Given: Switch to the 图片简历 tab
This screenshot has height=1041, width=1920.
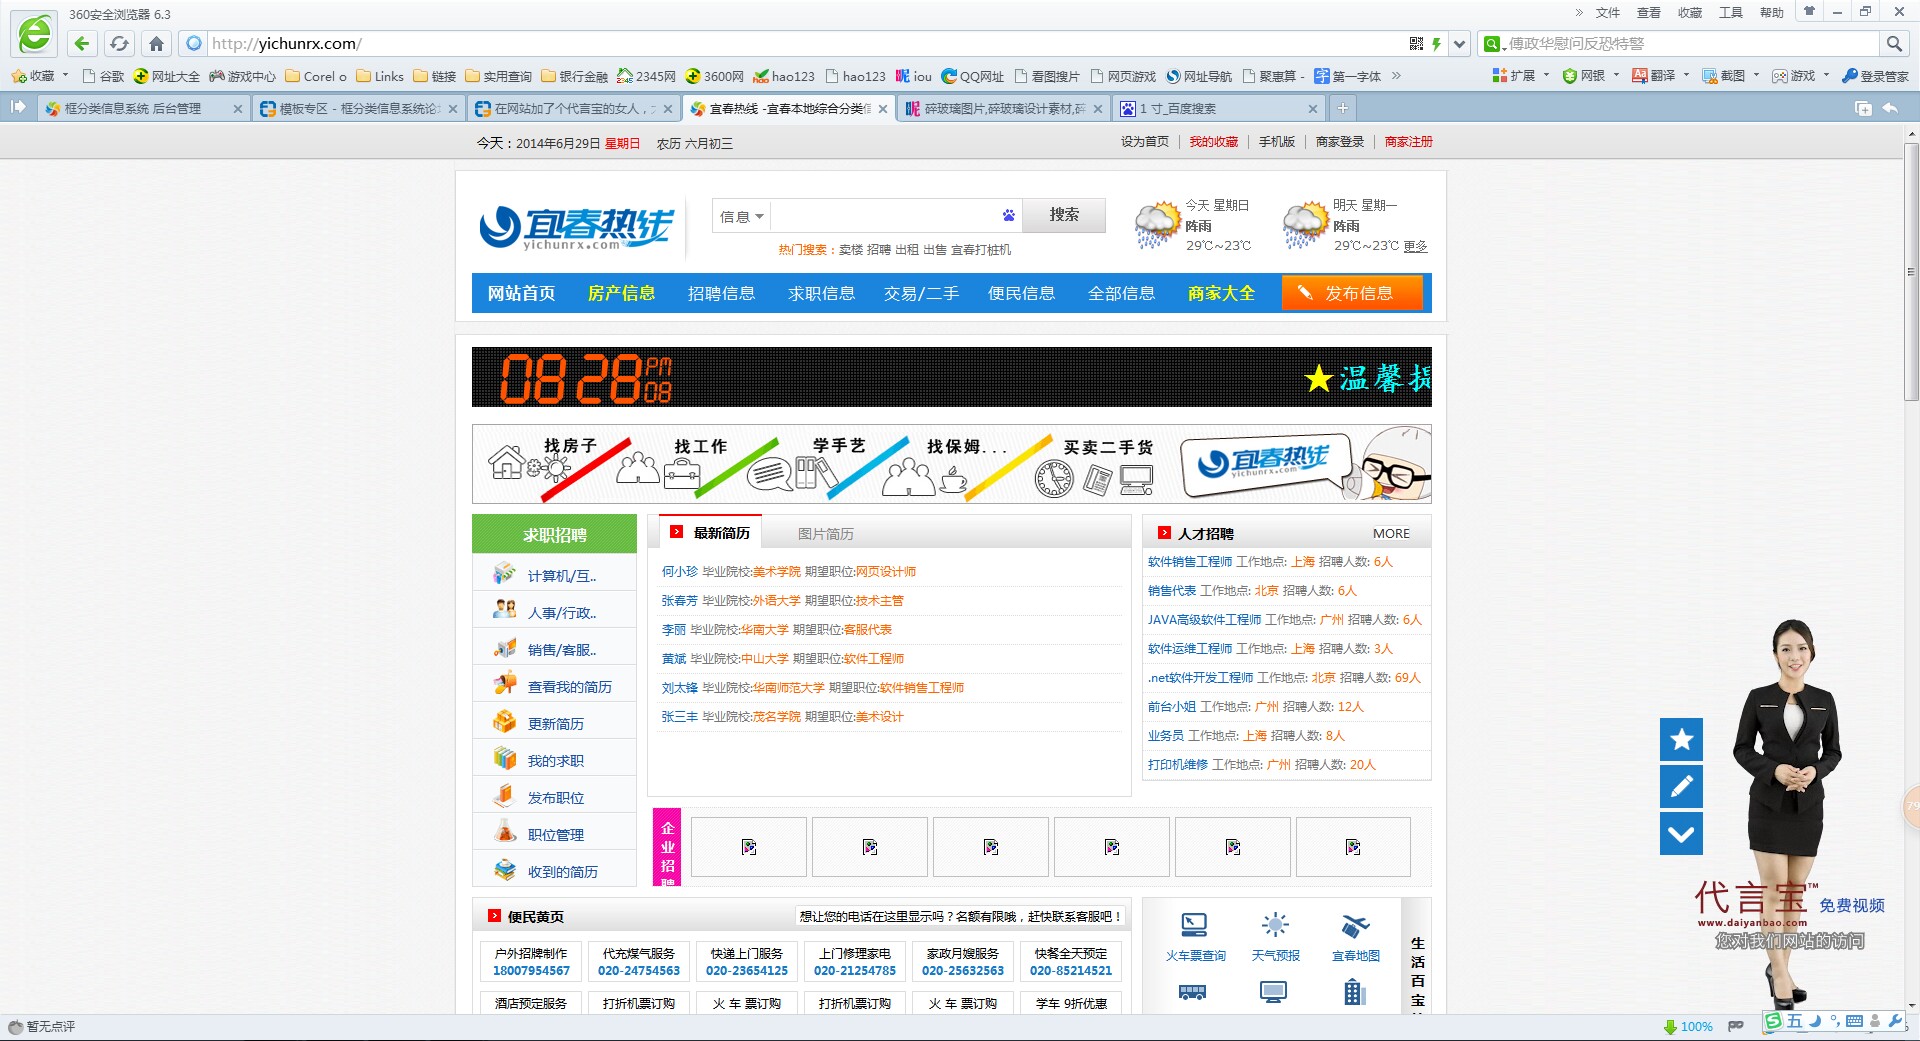Looking at the screenshot, I should click(825, 534).
